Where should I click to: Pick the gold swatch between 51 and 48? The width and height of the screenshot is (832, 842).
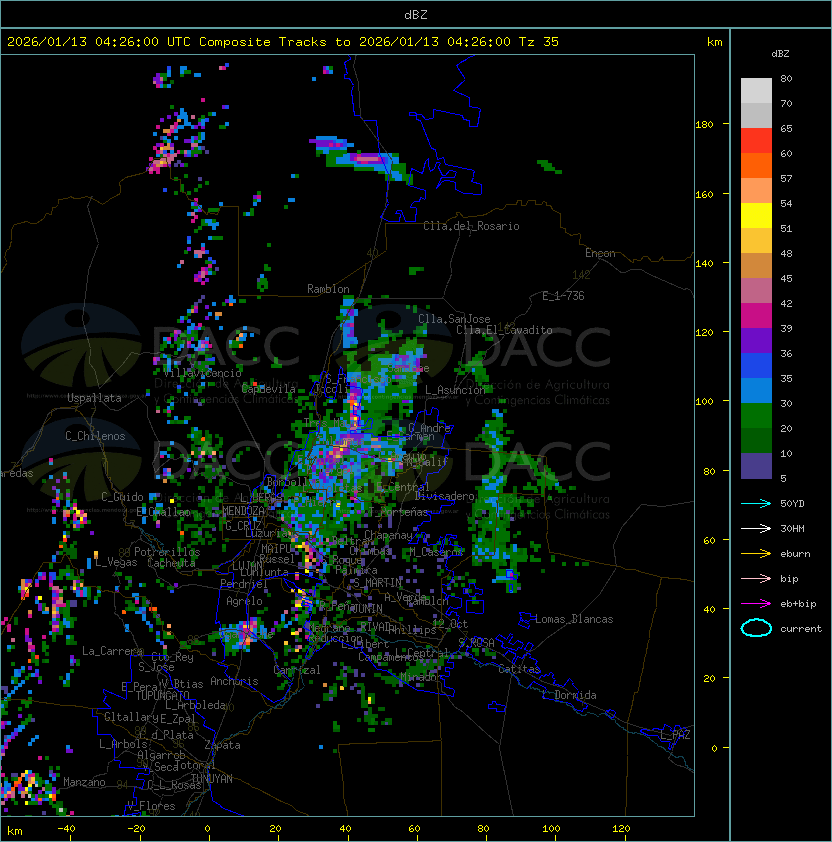[756, 241]
